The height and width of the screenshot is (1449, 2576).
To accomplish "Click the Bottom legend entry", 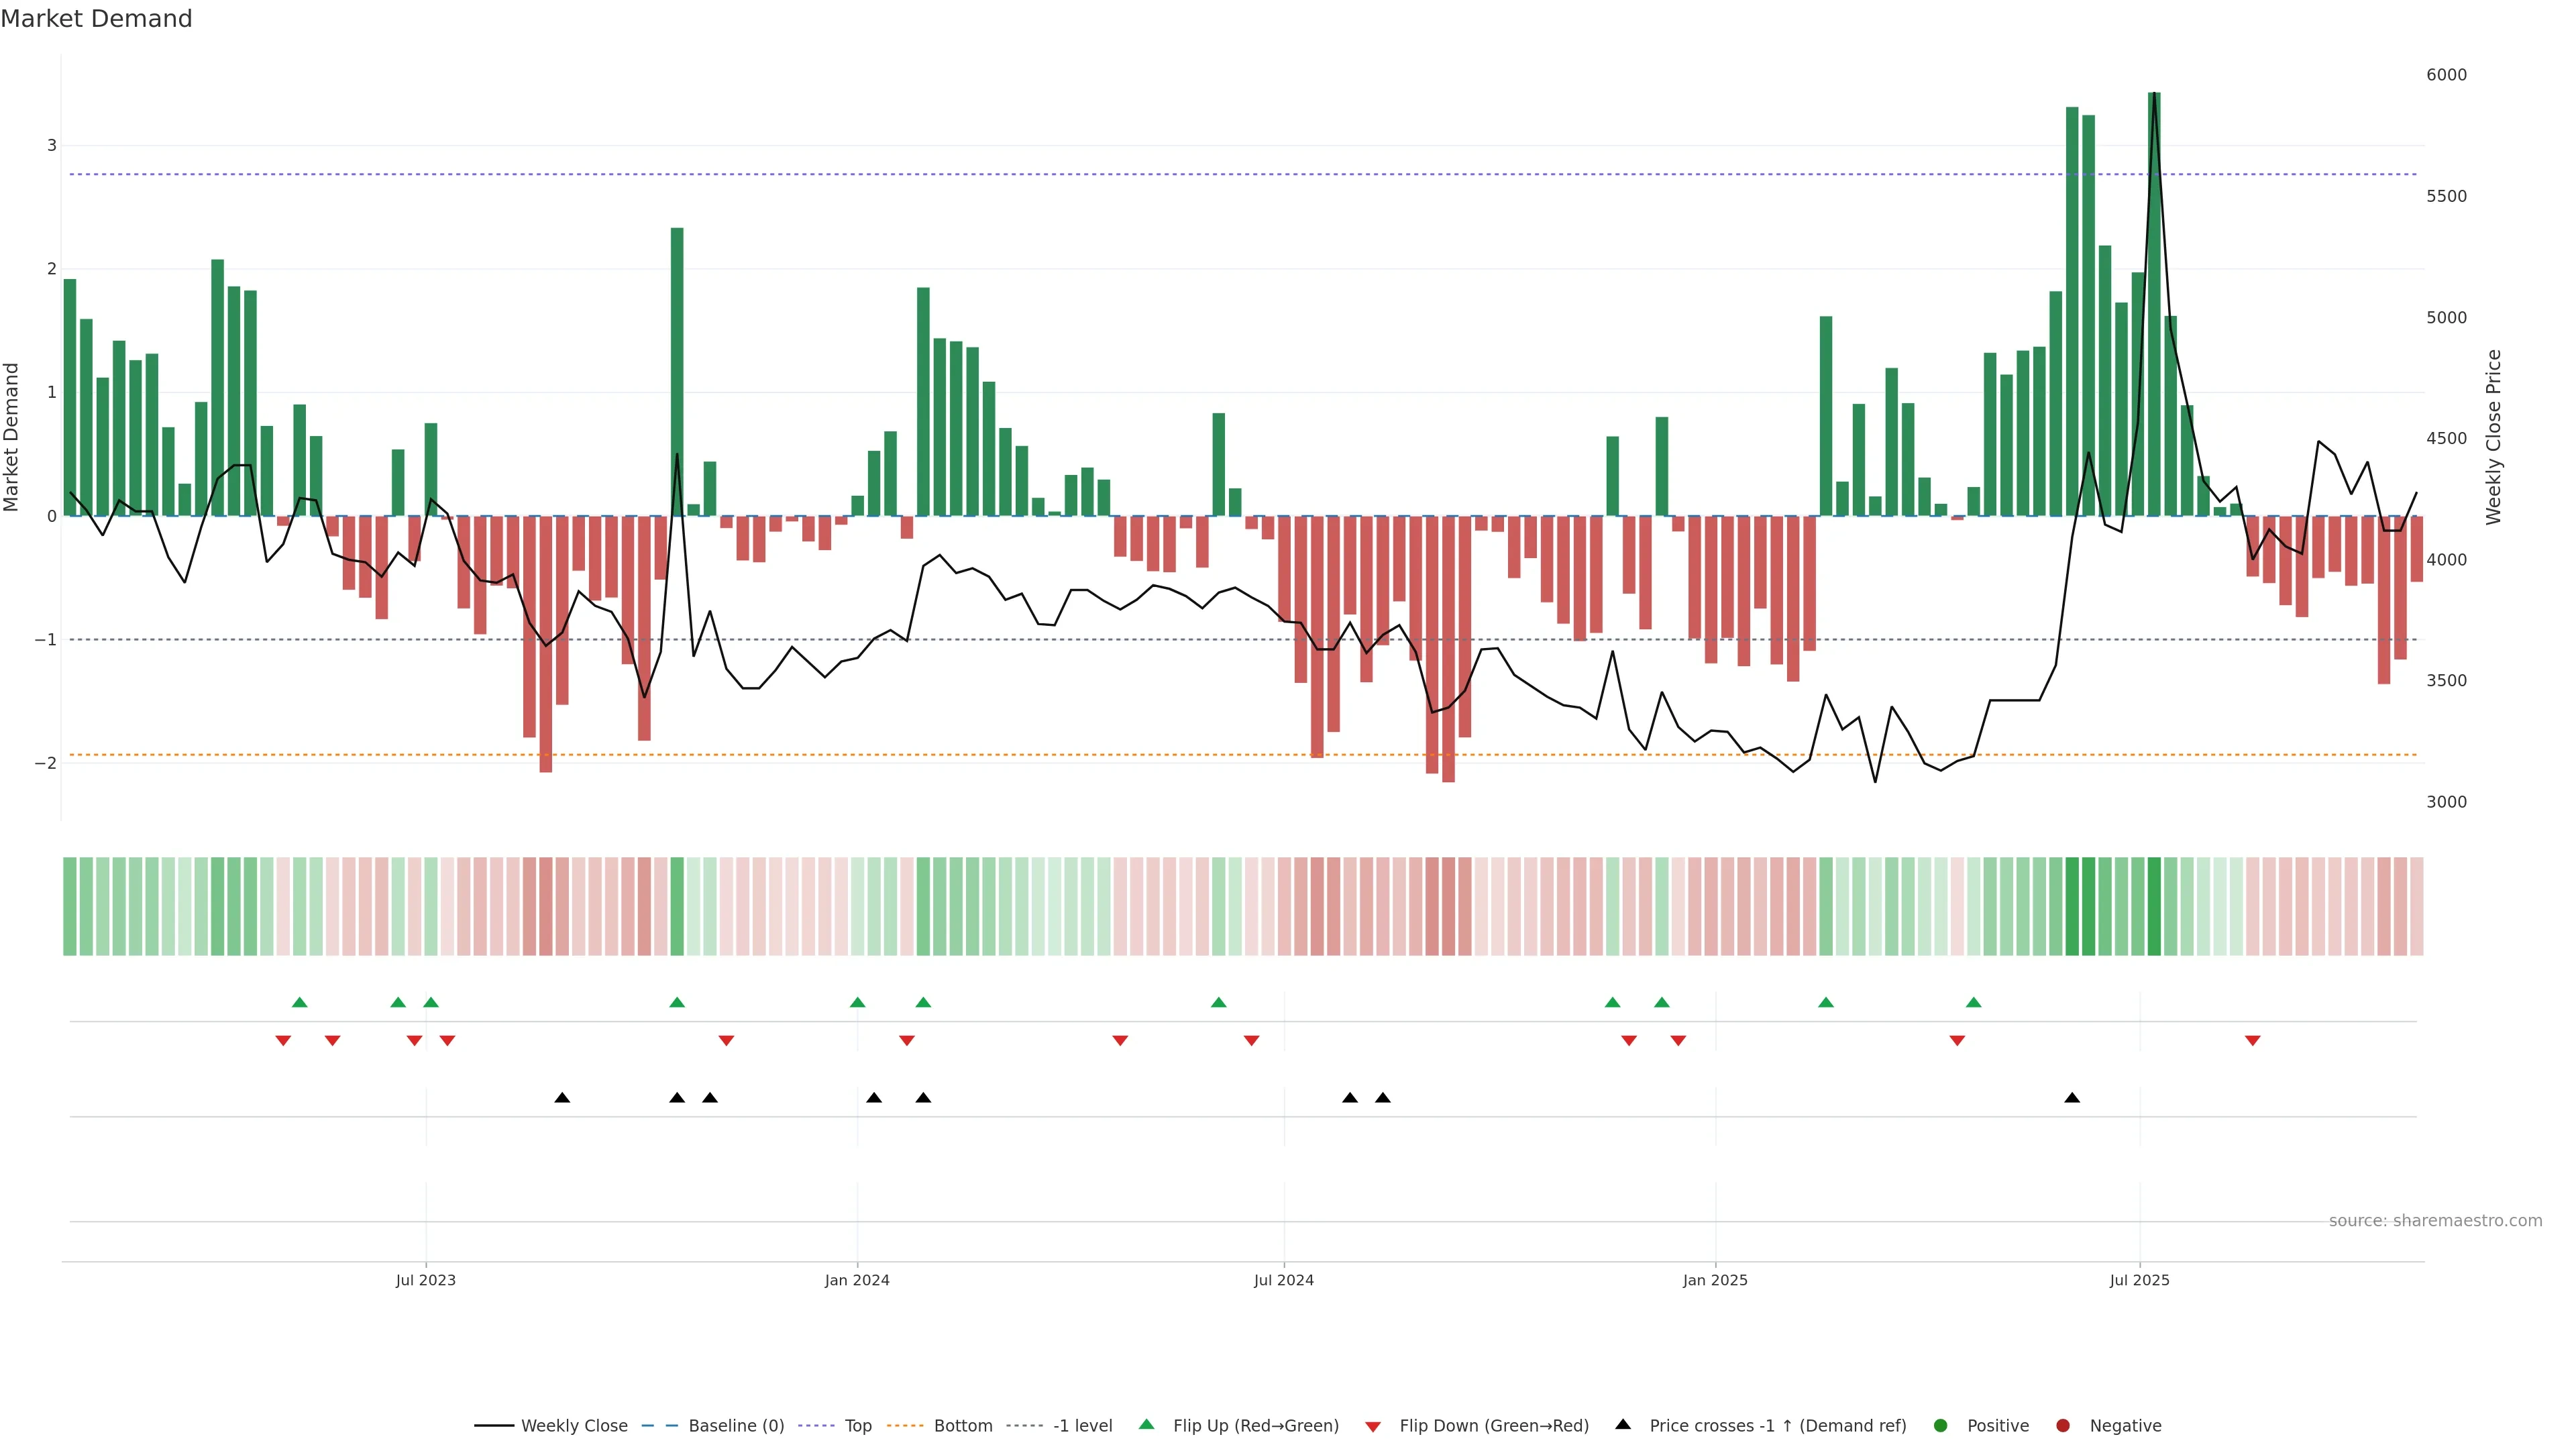I will [962, 1425].
